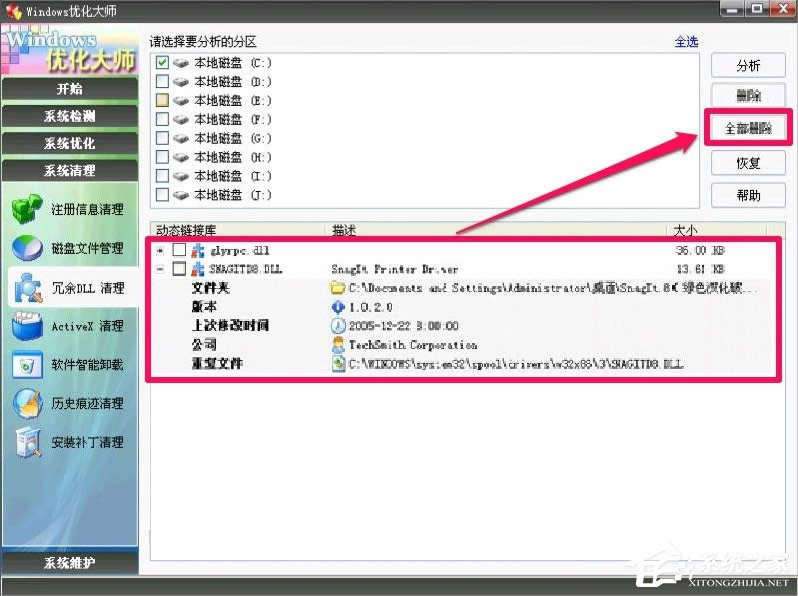
Task: Click the 全部删除 button
Action: (x=748, y=128)
